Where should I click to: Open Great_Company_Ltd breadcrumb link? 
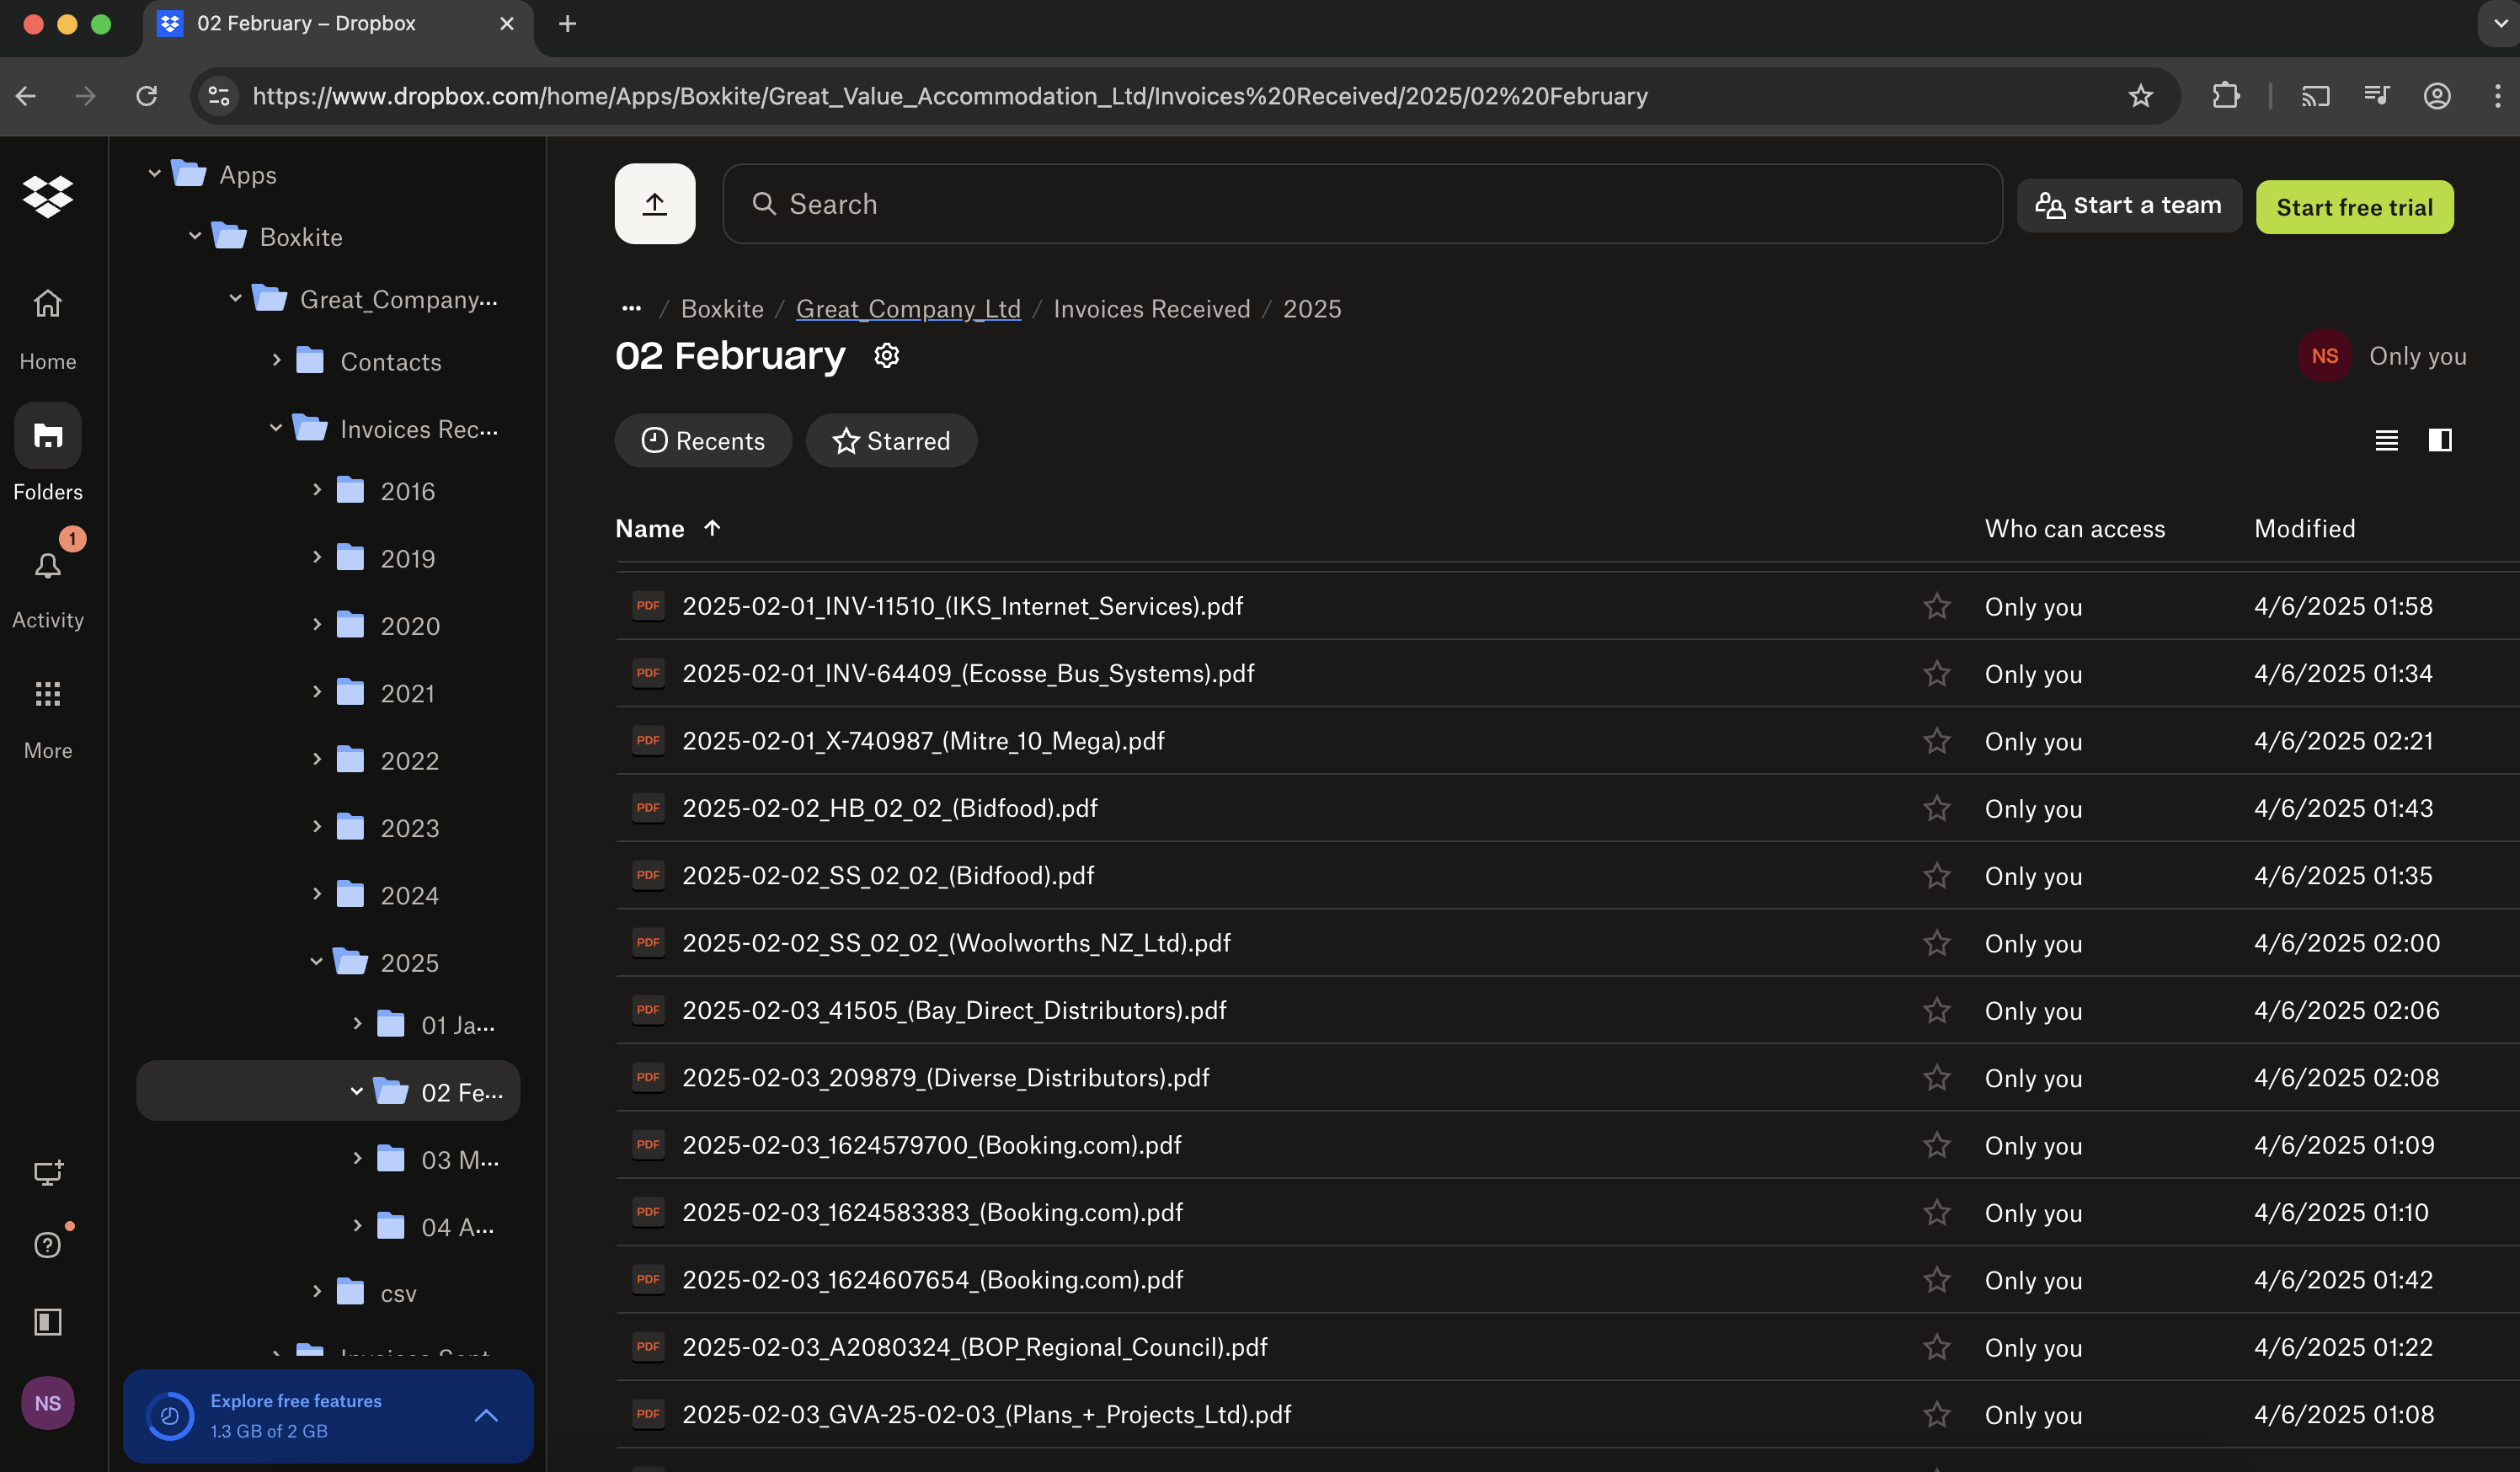(907, 309)
